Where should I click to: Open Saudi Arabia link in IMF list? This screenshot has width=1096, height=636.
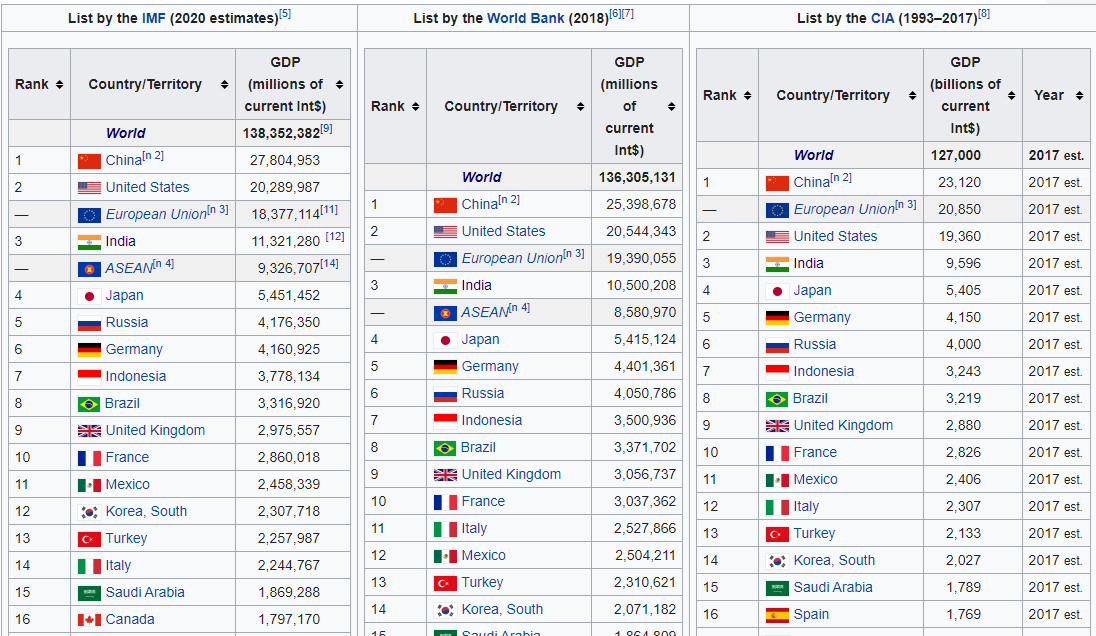coord(145,592)
